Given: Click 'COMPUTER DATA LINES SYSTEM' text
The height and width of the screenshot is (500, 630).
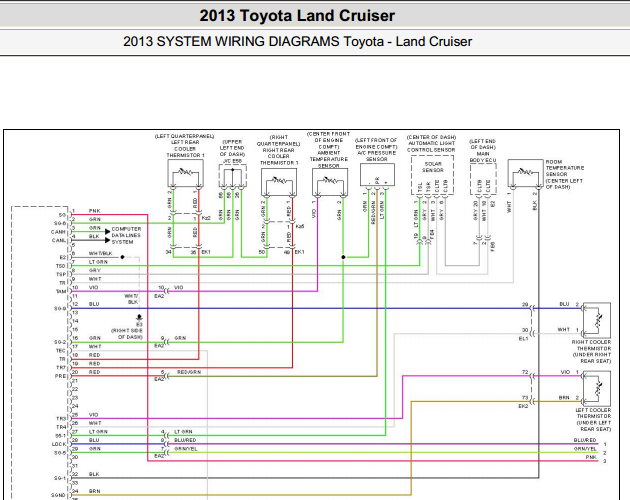Looking at the screenshot, I should [126, 235].
